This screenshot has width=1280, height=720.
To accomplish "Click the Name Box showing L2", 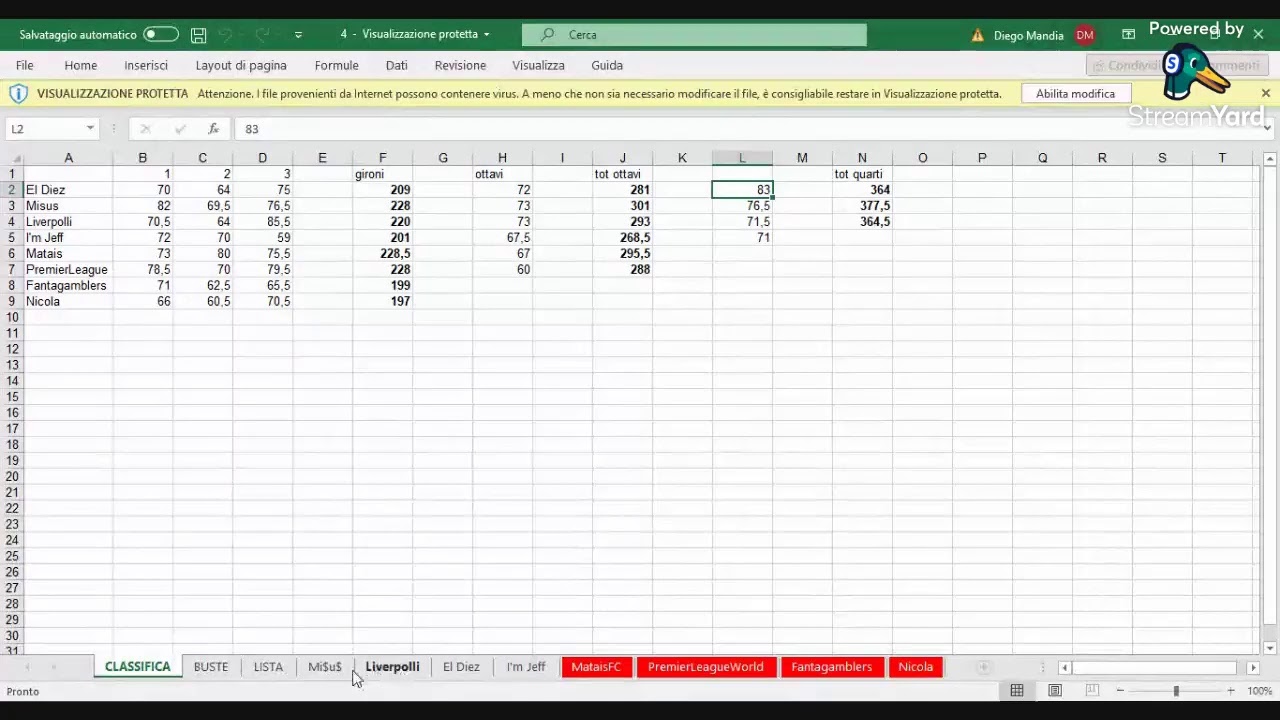I will (x=44, y=129).
